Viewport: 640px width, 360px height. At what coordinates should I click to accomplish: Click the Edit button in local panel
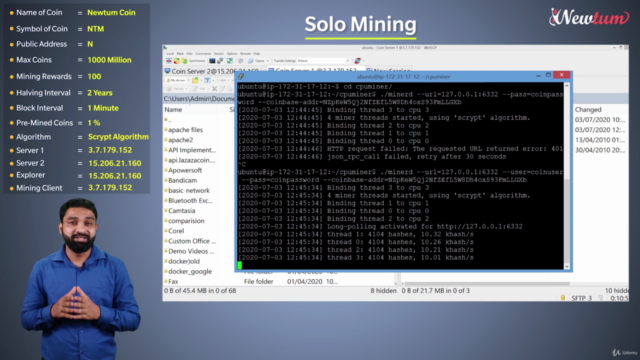coord(200,89)
